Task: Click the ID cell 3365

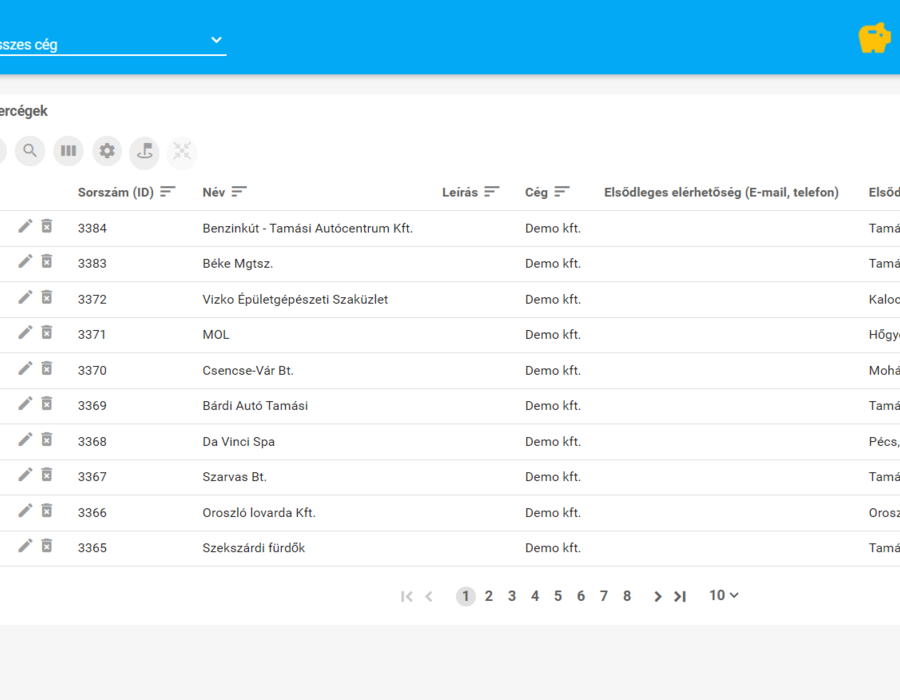Action: pyautogui.click(x=92, y=548)
